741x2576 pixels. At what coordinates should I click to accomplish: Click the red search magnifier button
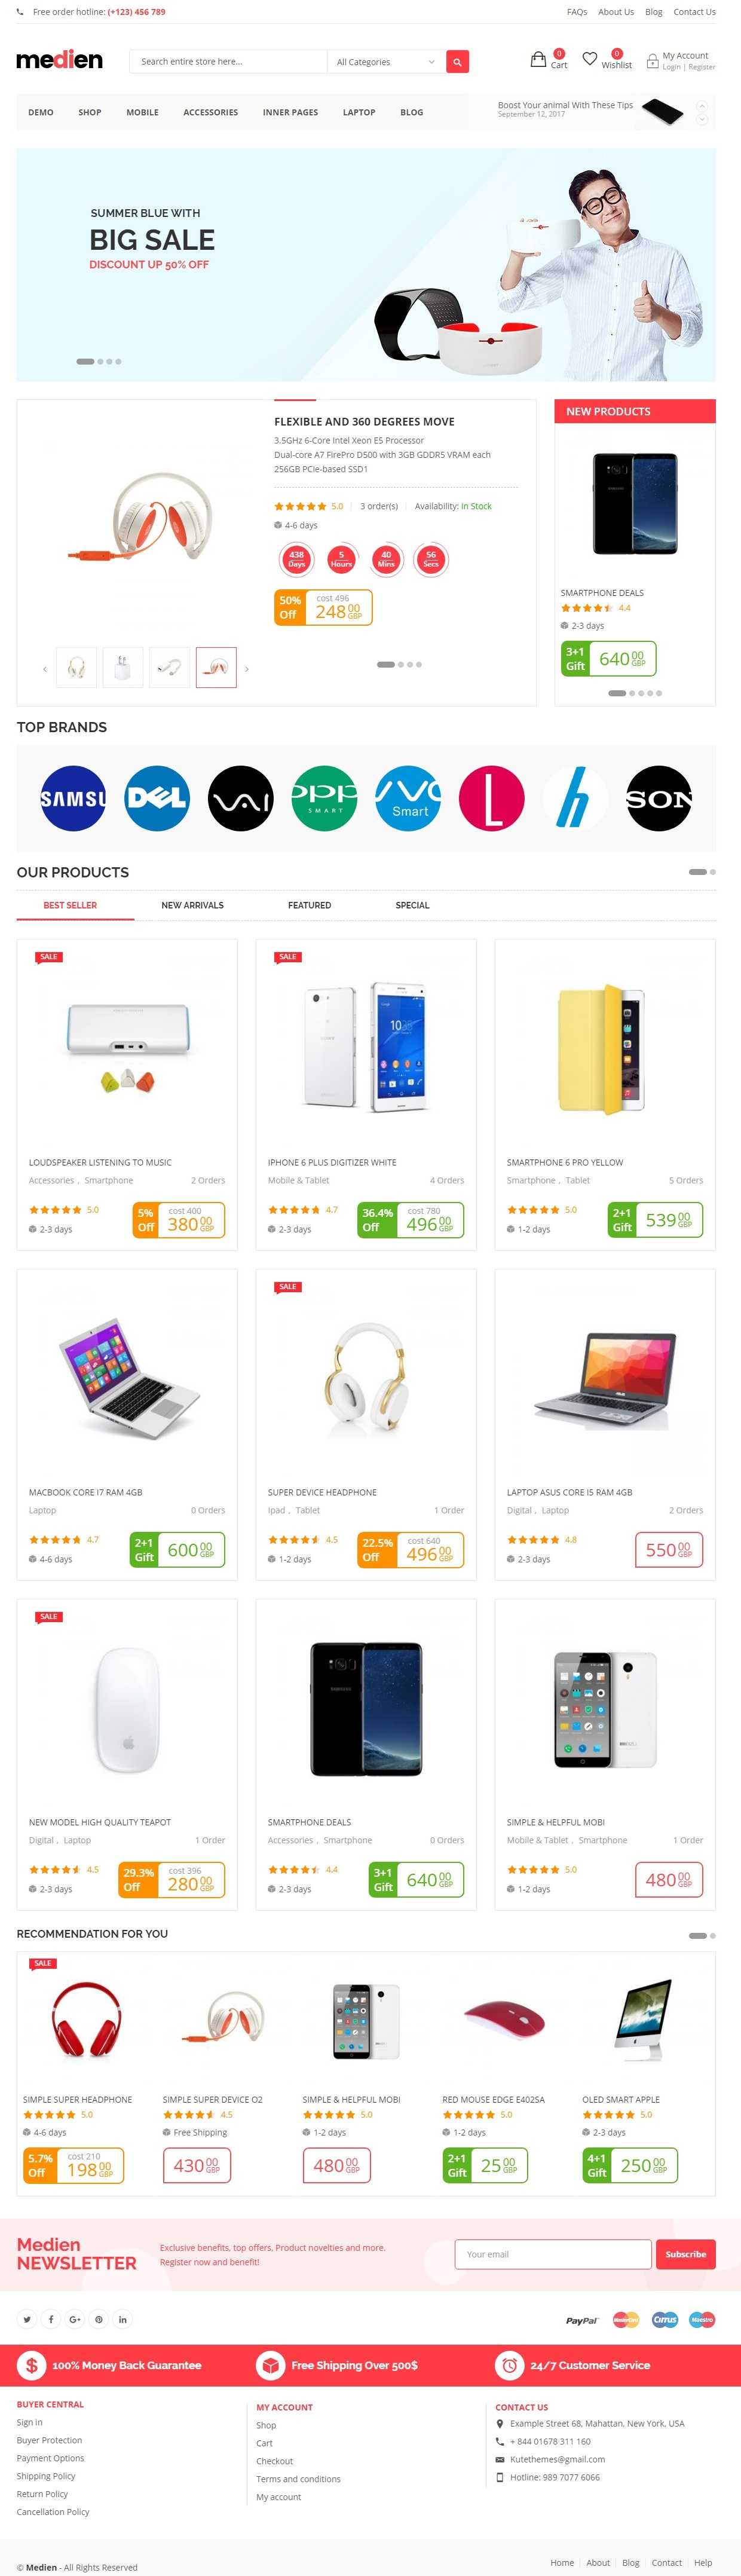457,62
